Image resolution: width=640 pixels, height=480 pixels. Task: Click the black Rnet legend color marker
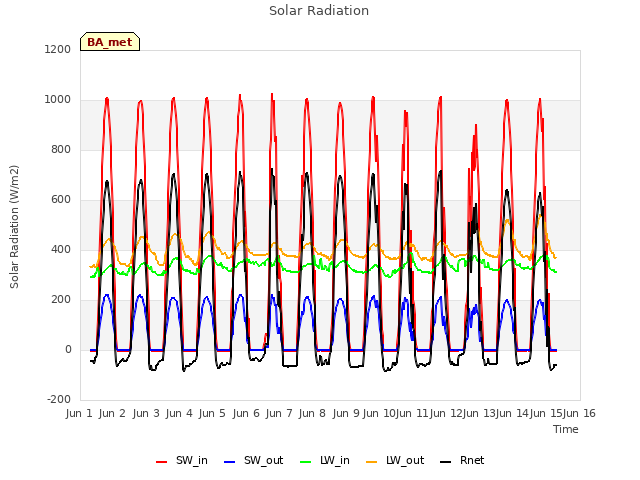pos(446,462)
